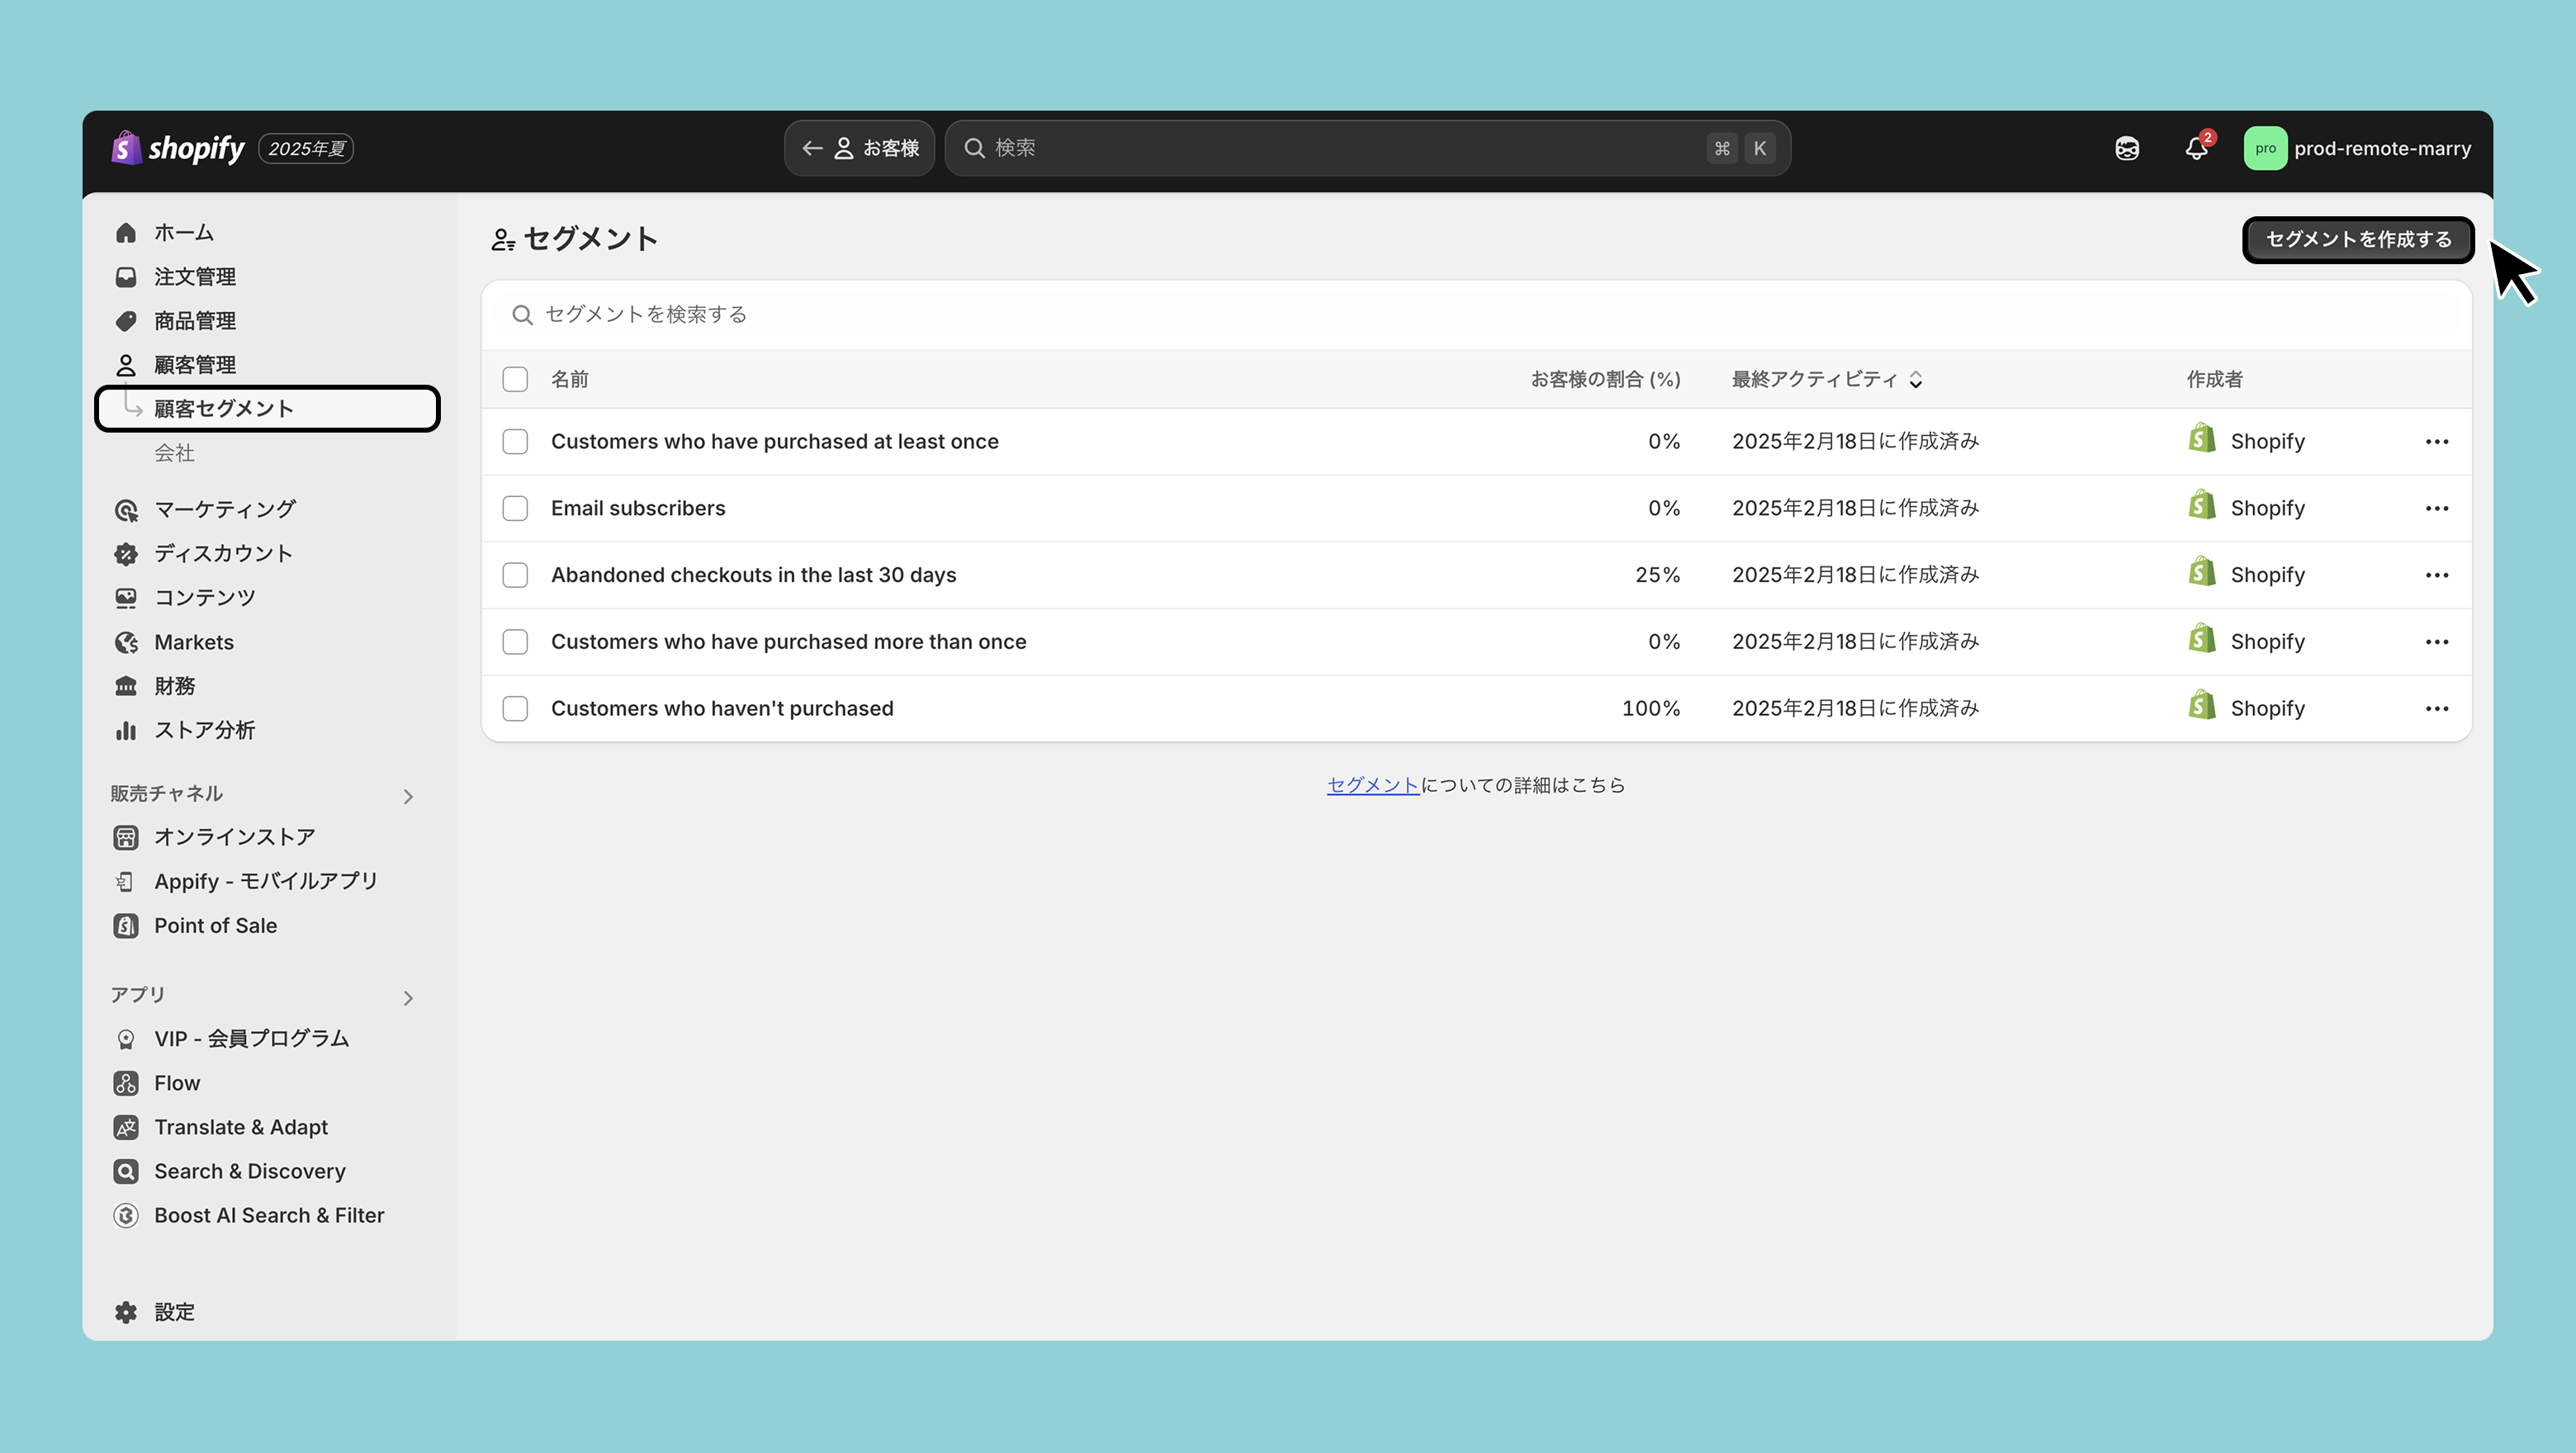
Task: Open 会社 companies sub-menu item
Action: 174,453
